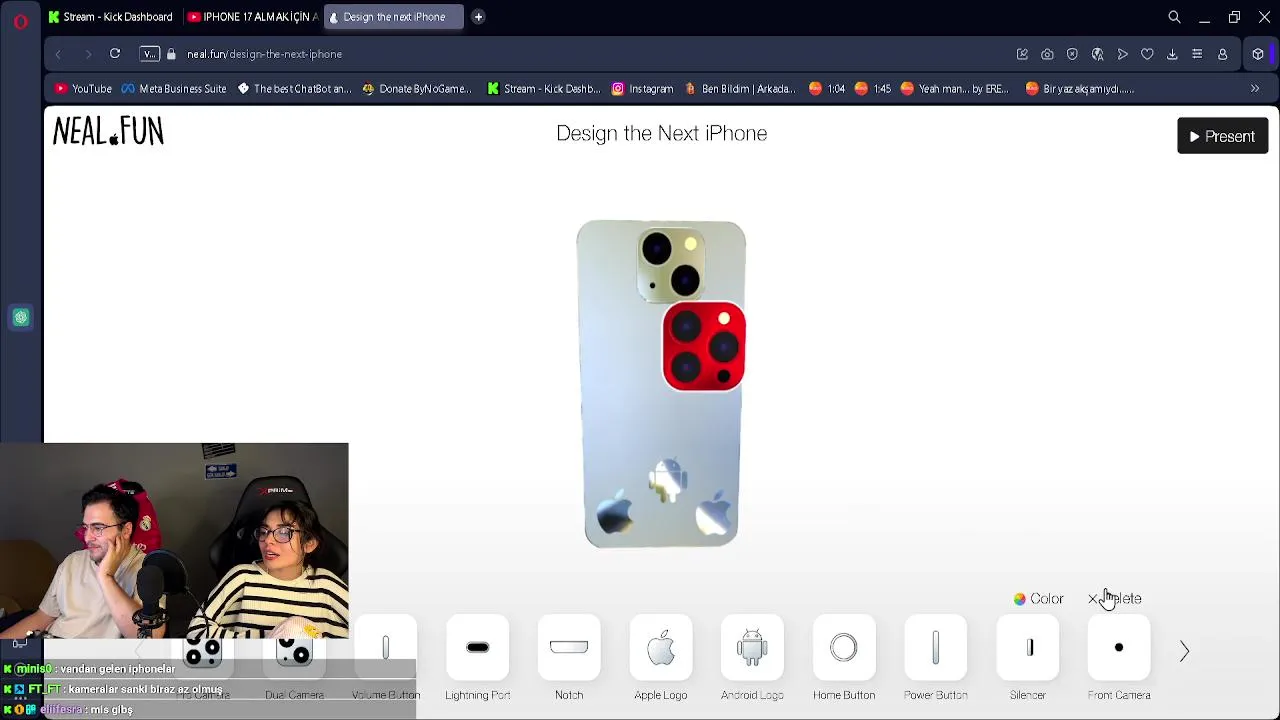Select the left Apple logo on phone
Image resolution: width=1280 pixels, height=720 pixels.
click(x=614, y=513)
